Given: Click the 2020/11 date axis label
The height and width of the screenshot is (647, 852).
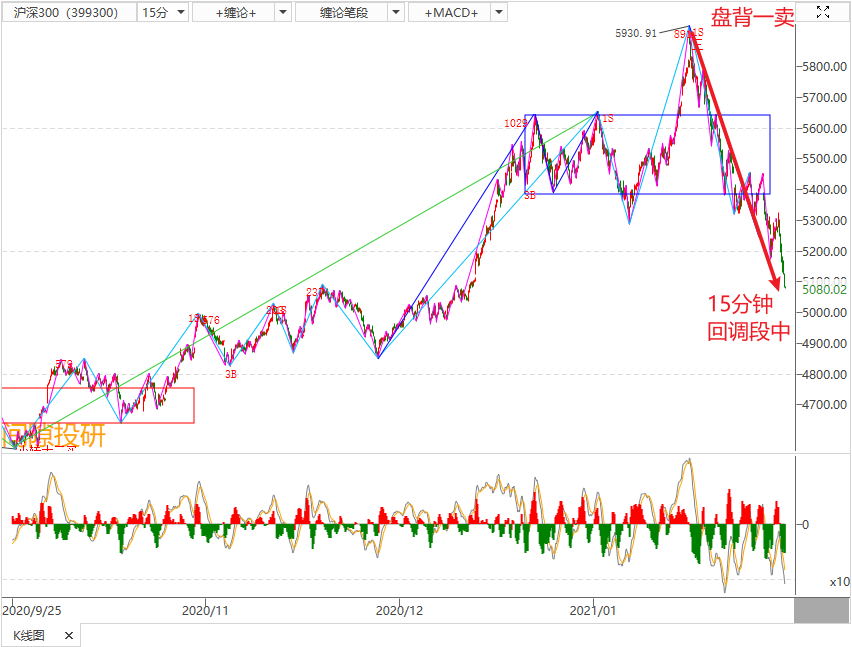Looking at the screenshot, I should click(x=207, y=609).
